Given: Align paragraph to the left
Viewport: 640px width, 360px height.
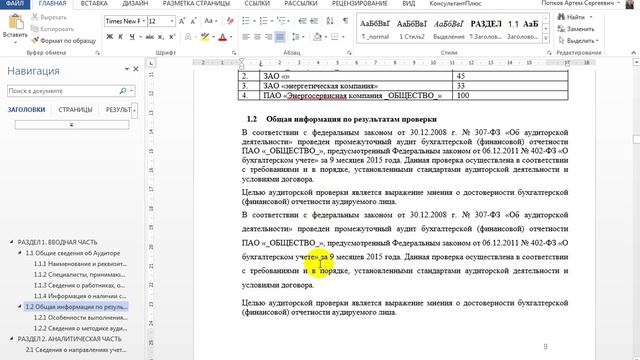Looking at the screenshot, I should click(246, 37).
